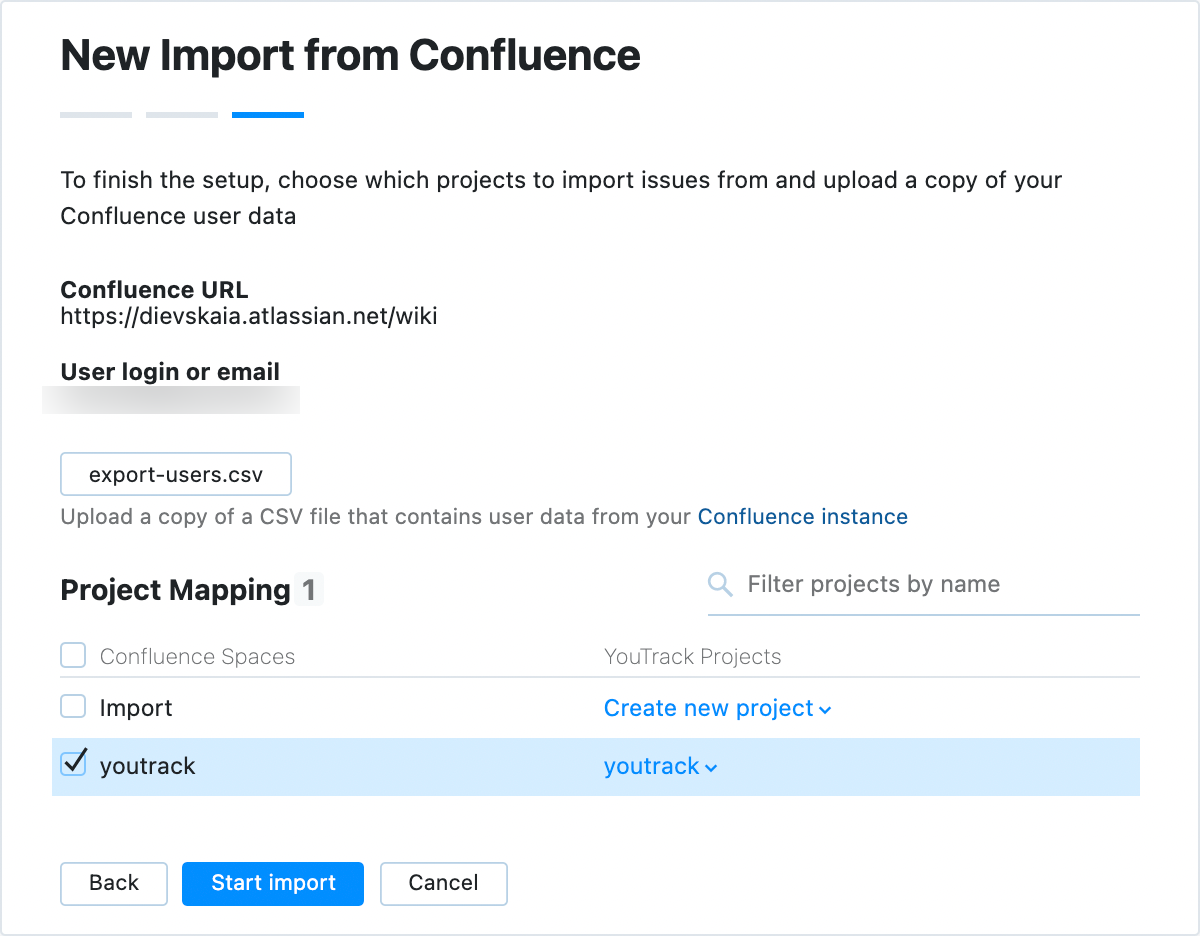The image size is (1200, 936).
Task: Click the "Confluence Spaces" column header
Action: (197, 657)
